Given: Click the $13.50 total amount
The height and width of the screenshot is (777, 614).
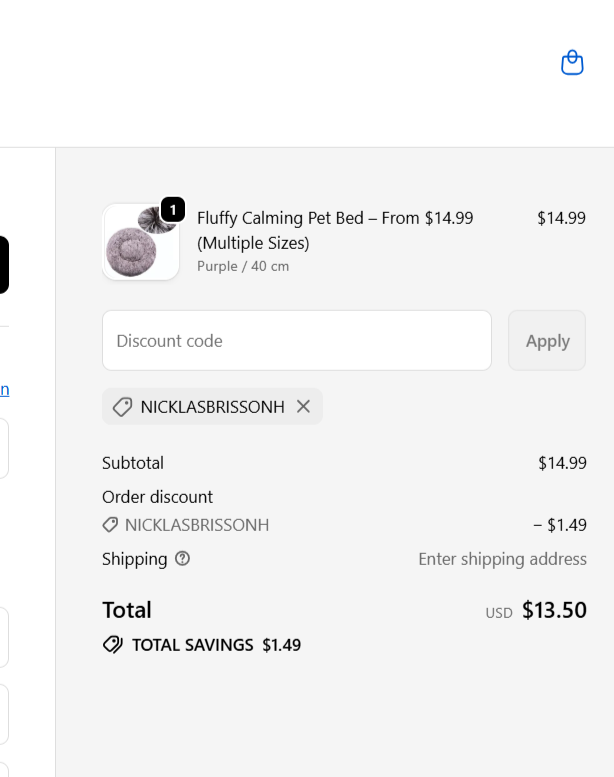Looking at the screenshot, I should point(554,610).
